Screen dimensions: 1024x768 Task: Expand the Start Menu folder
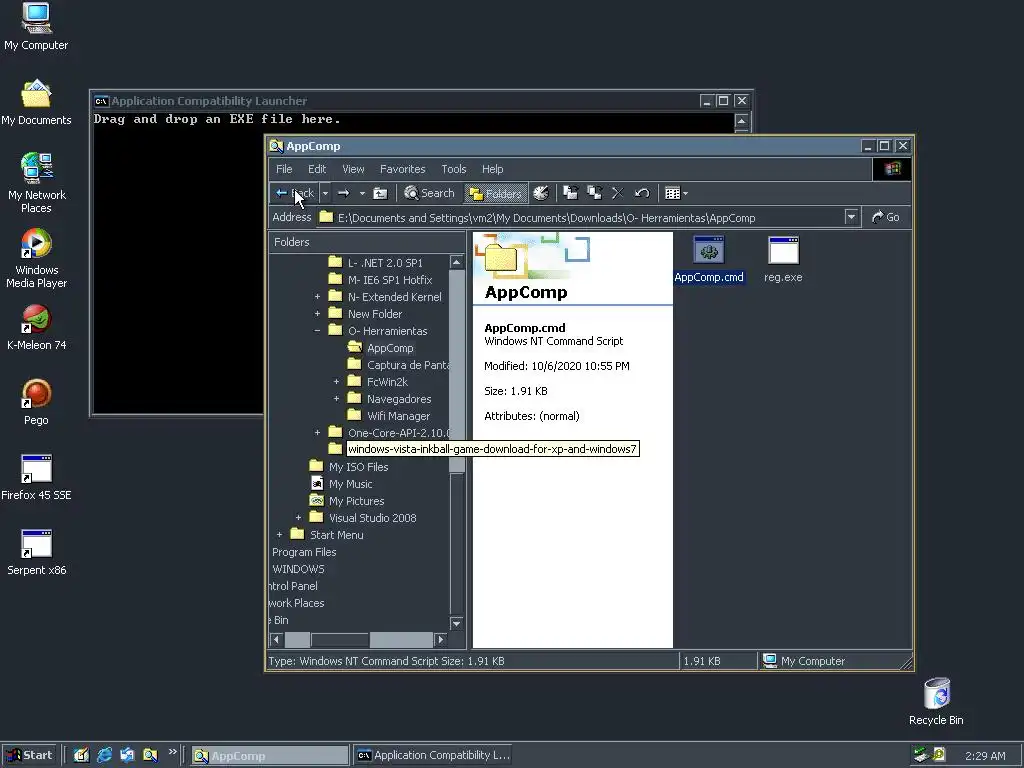tap(280, 534)
